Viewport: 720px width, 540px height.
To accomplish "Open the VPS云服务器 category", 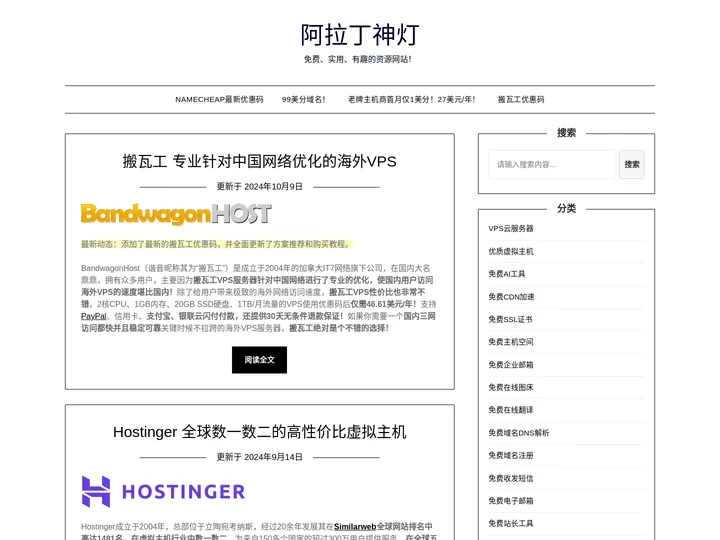I will (x=511, y=228).
